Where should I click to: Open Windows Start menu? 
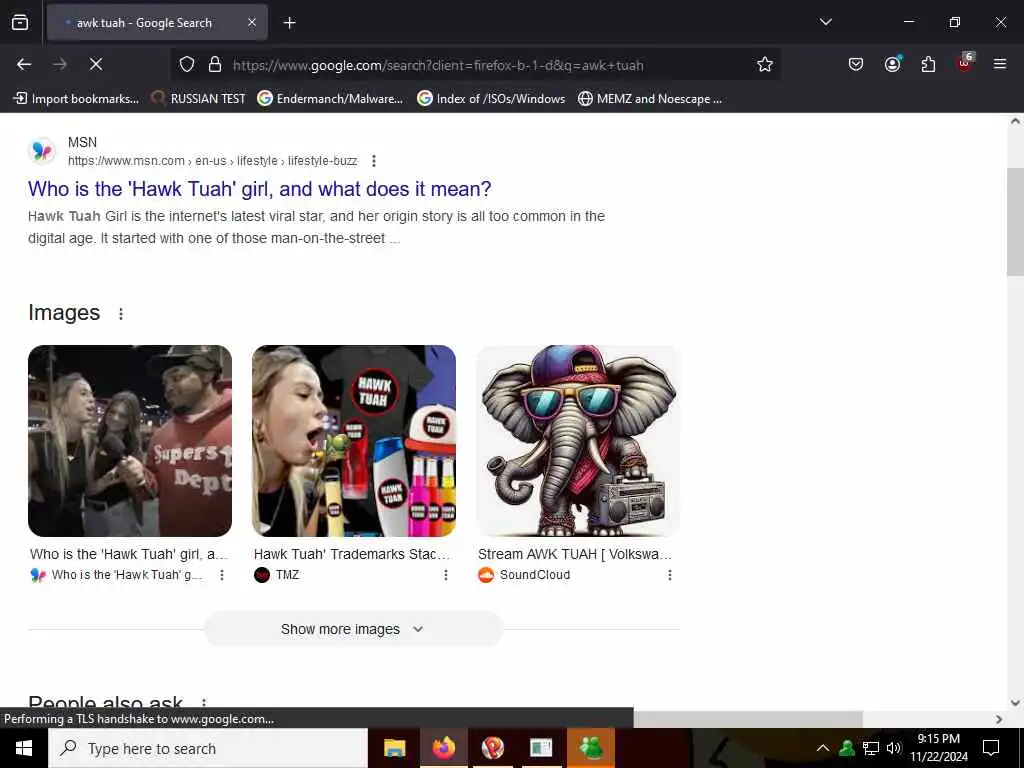click(x=24, y=748)
